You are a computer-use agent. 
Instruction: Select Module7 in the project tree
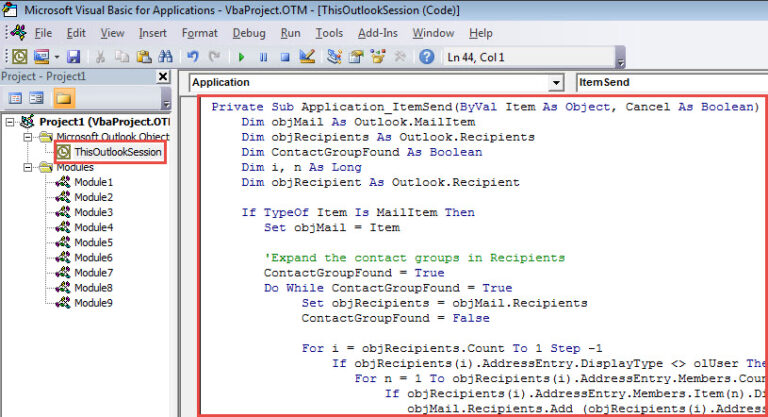point(93,273)
